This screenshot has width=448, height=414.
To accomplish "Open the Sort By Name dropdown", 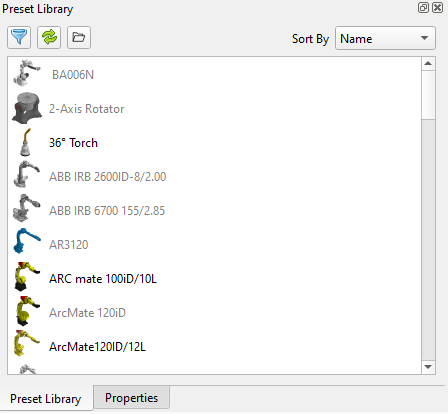I will (x=385, y=38).
